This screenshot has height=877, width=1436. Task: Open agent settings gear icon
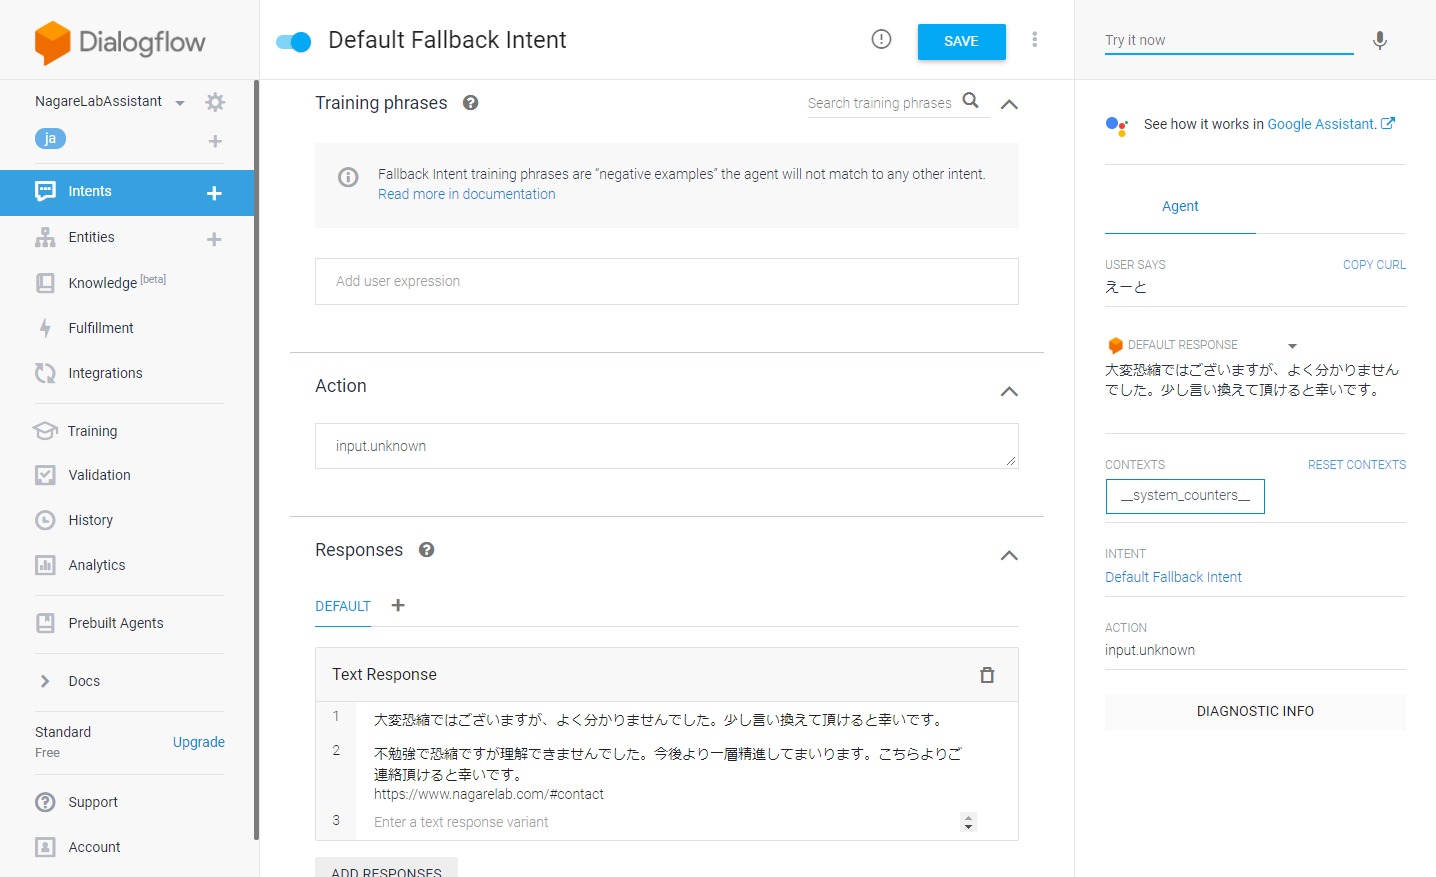(215, 102)
